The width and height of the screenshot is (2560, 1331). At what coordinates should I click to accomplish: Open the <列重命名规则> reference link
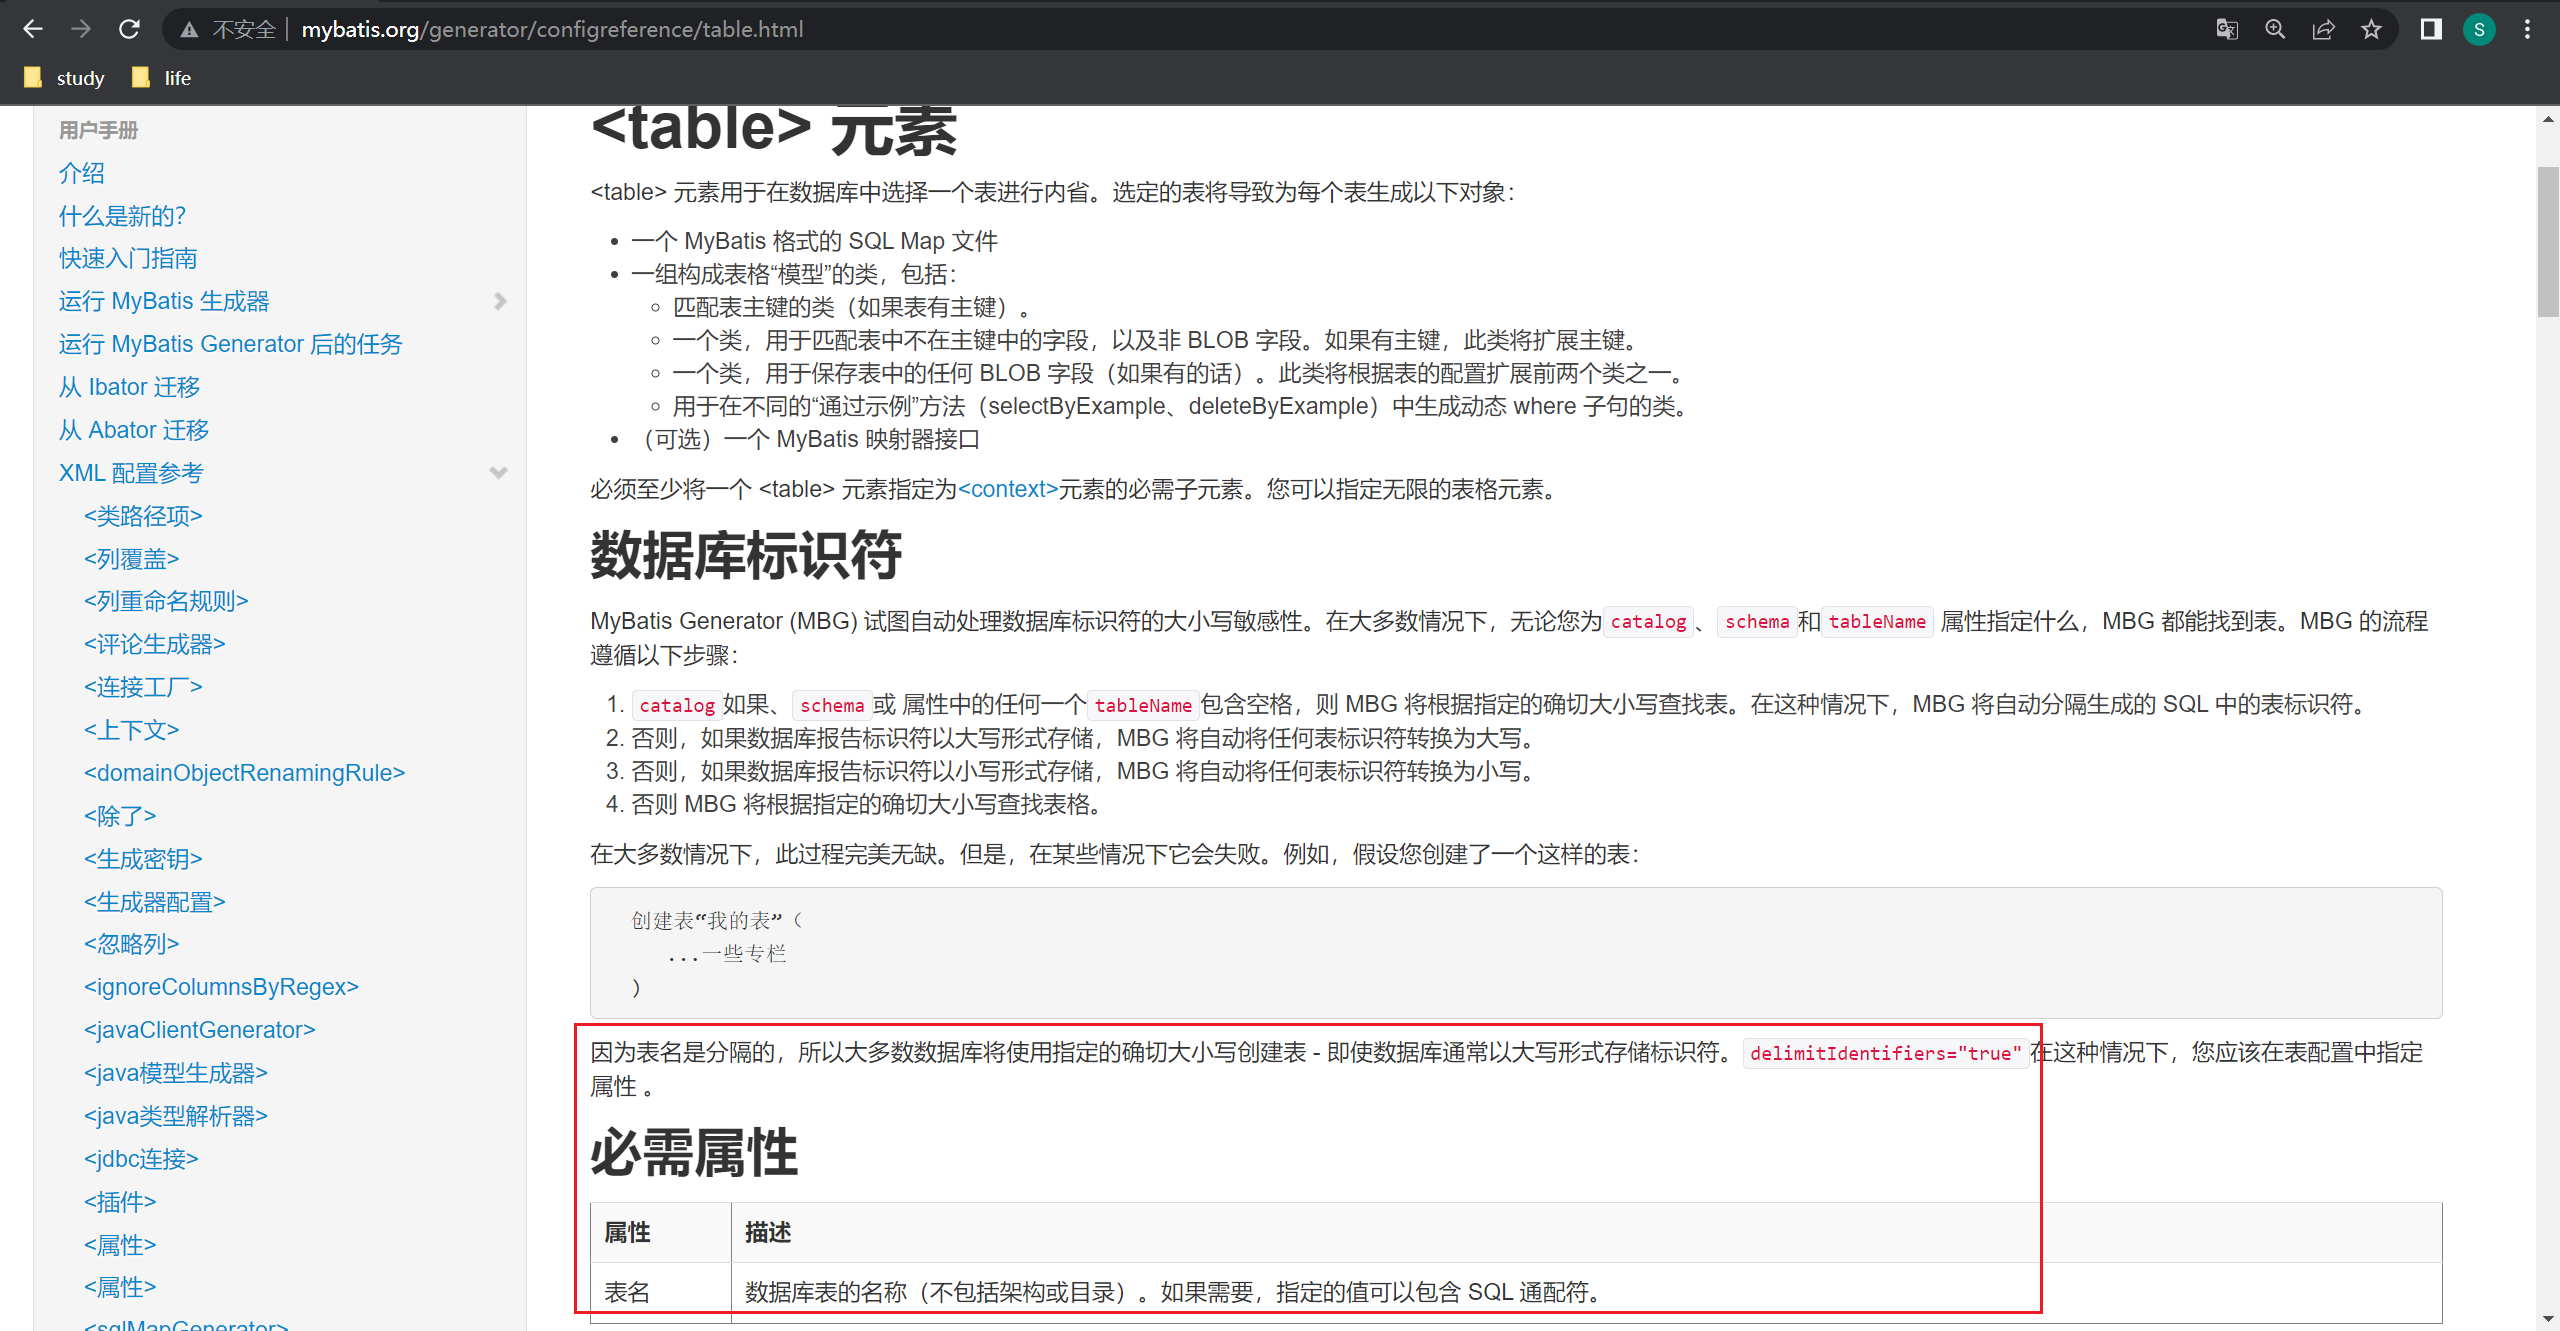point(166,601)
